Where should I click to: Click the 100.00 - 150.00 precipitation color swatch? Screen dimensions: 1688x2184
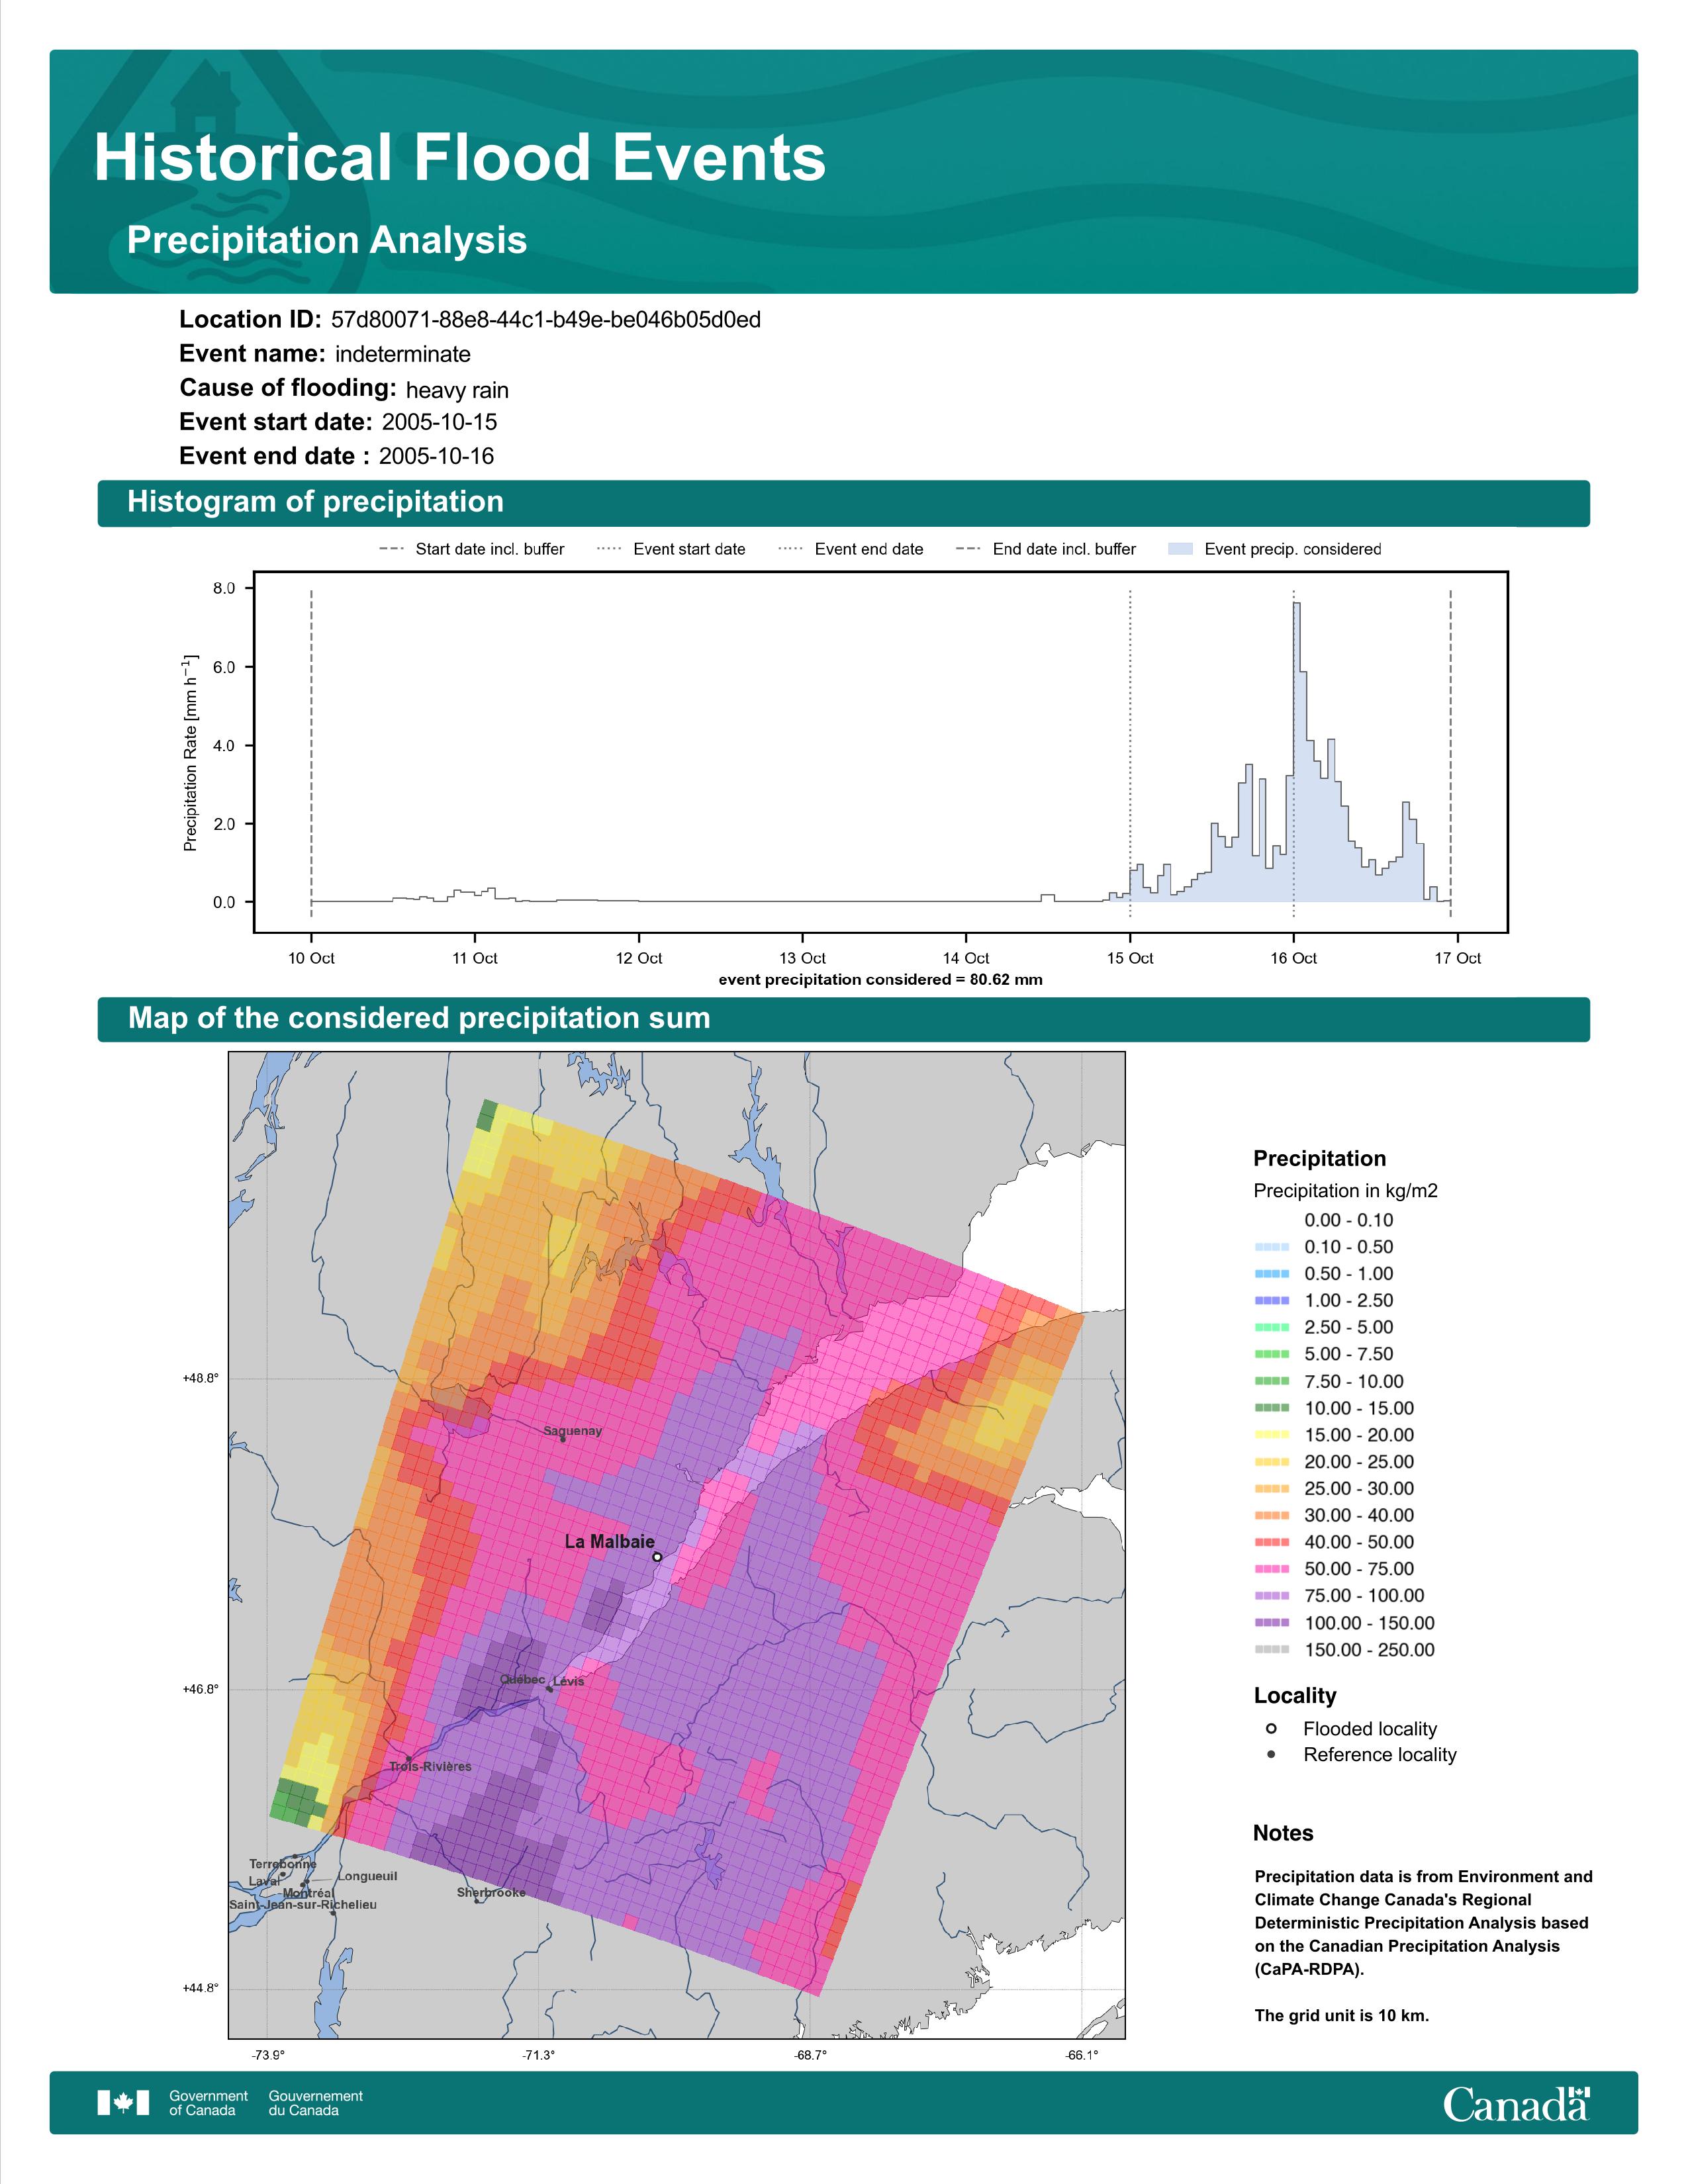1272,1623
